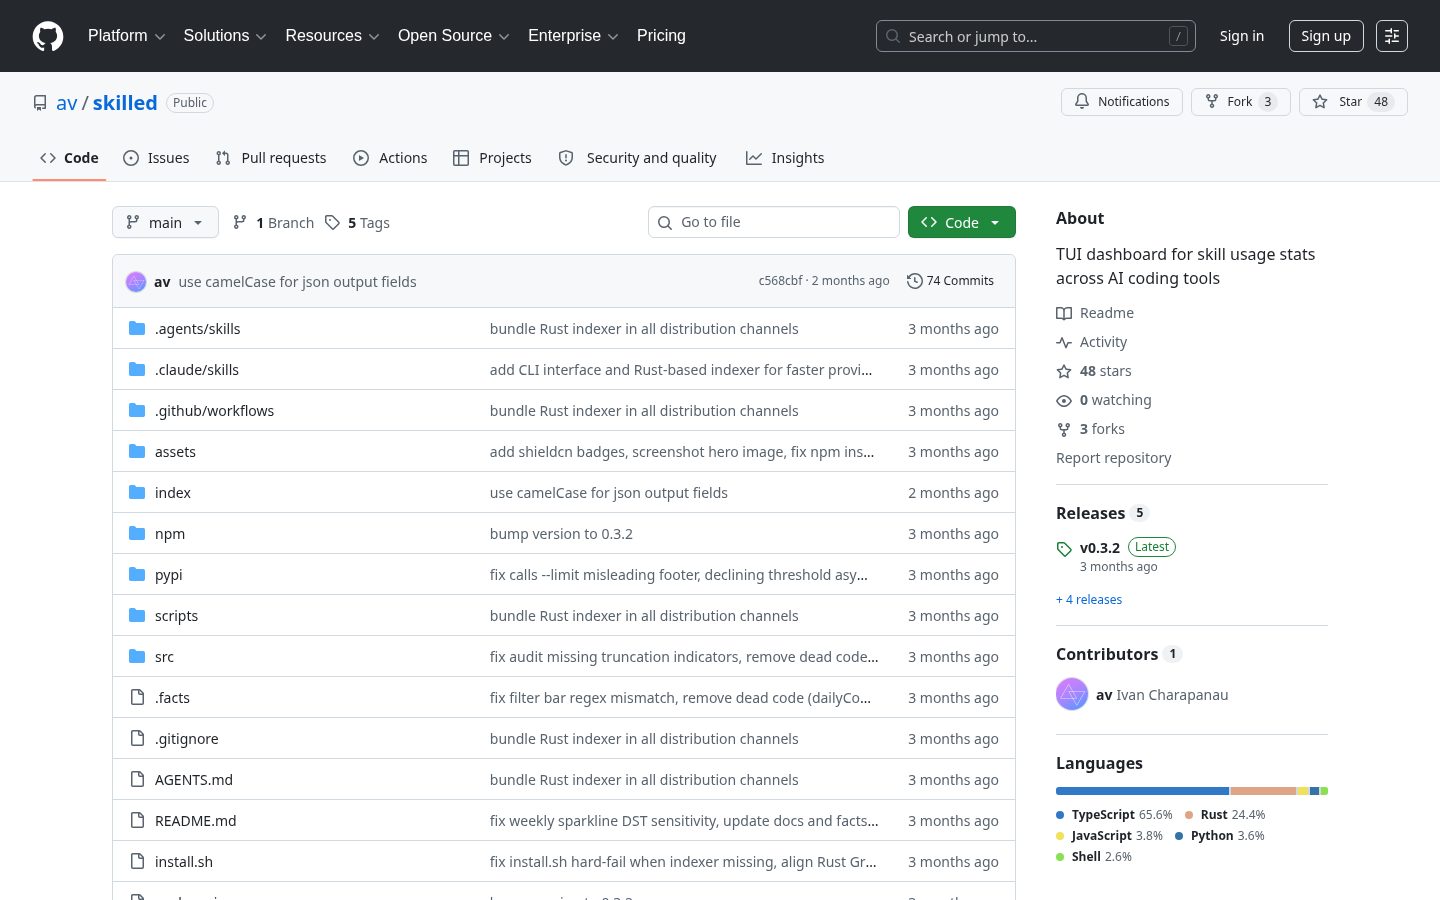This screenshot has height=900, width=1440.
Task: Click the Rust orange language bar segment
Action: (1264, 791)
